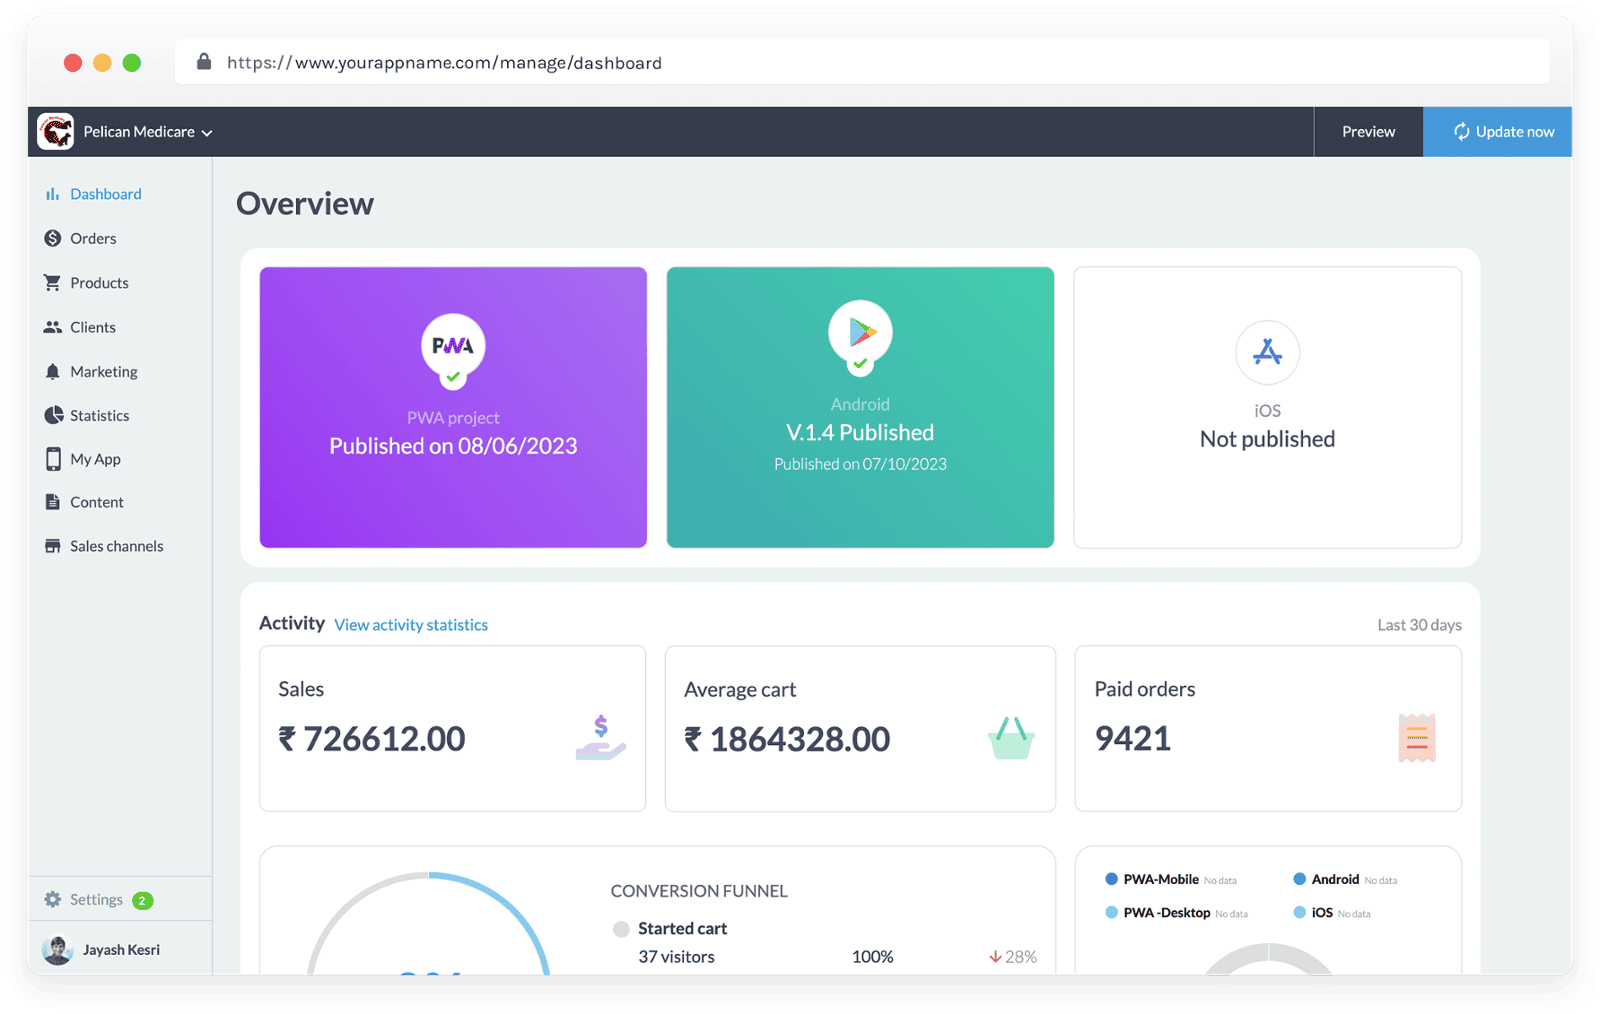Click the Pelican Medicare logo icon
1600x1014 pixels.
tap(56, 132)
